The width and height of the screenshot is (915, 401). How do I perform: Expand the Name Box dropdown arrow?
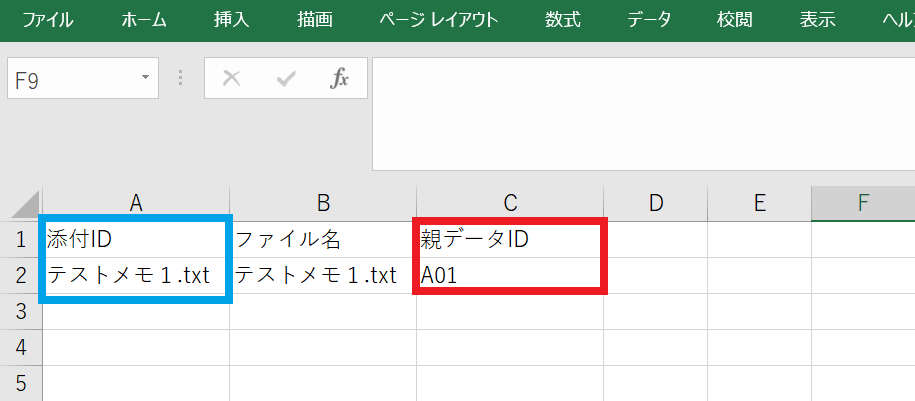point(146,78)
